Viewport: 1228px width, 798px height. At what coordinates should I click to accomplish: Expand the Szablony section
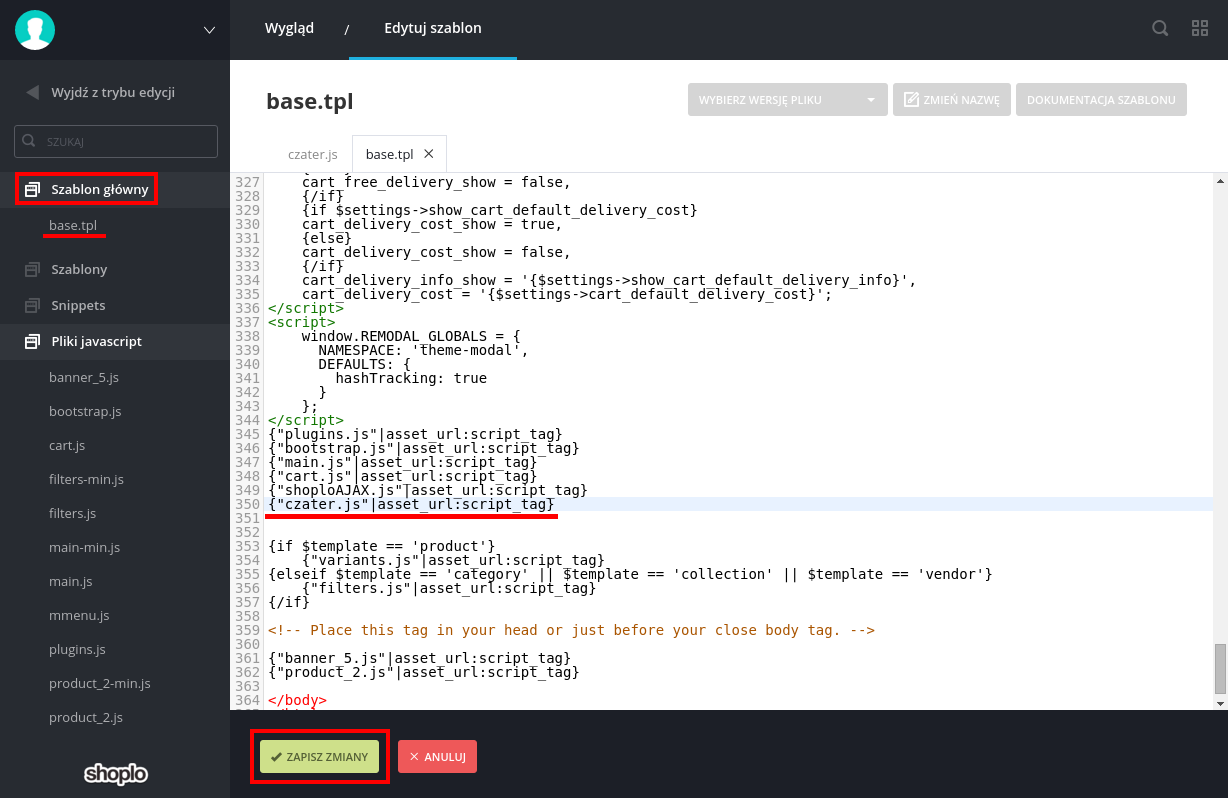point(79,269)
